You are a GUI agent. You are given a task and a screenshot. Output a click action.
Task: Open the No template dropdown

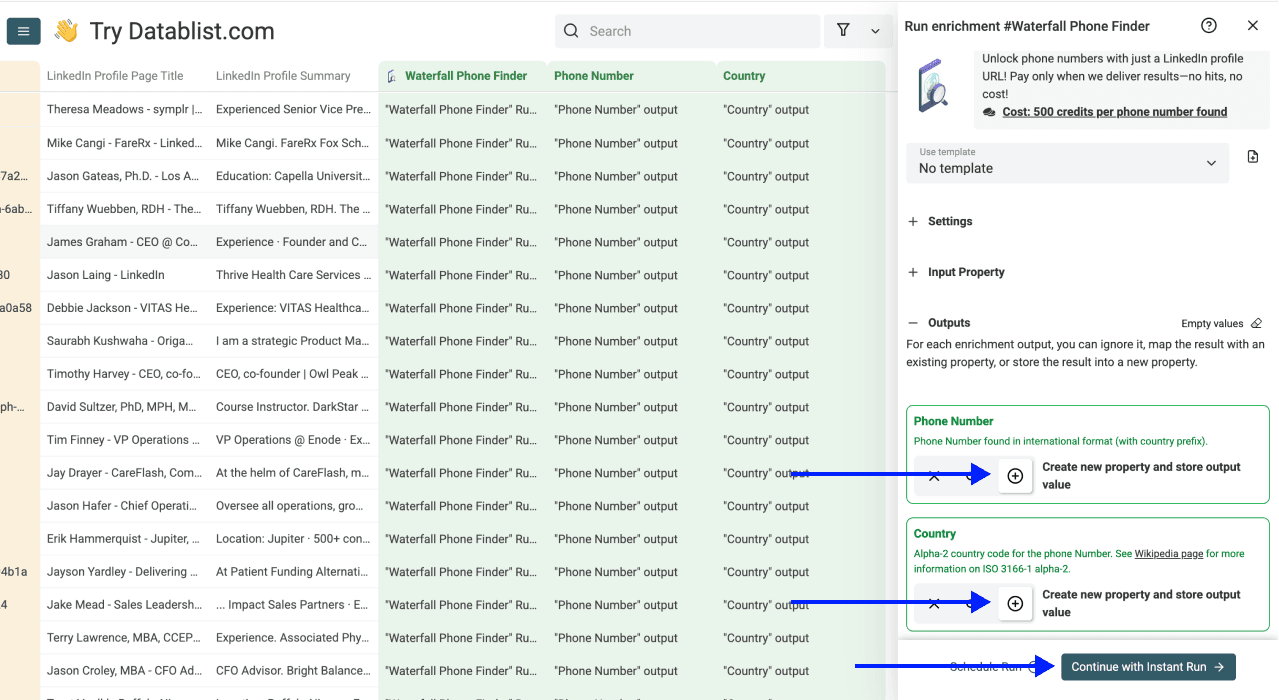pyautogui.click(x=1067, y=163)
